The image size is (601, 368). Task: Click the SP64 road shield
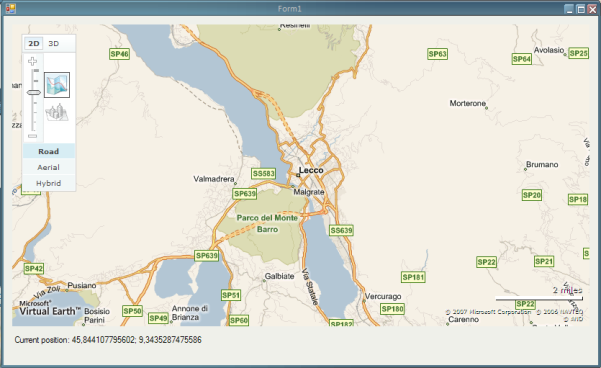(522, 59)
